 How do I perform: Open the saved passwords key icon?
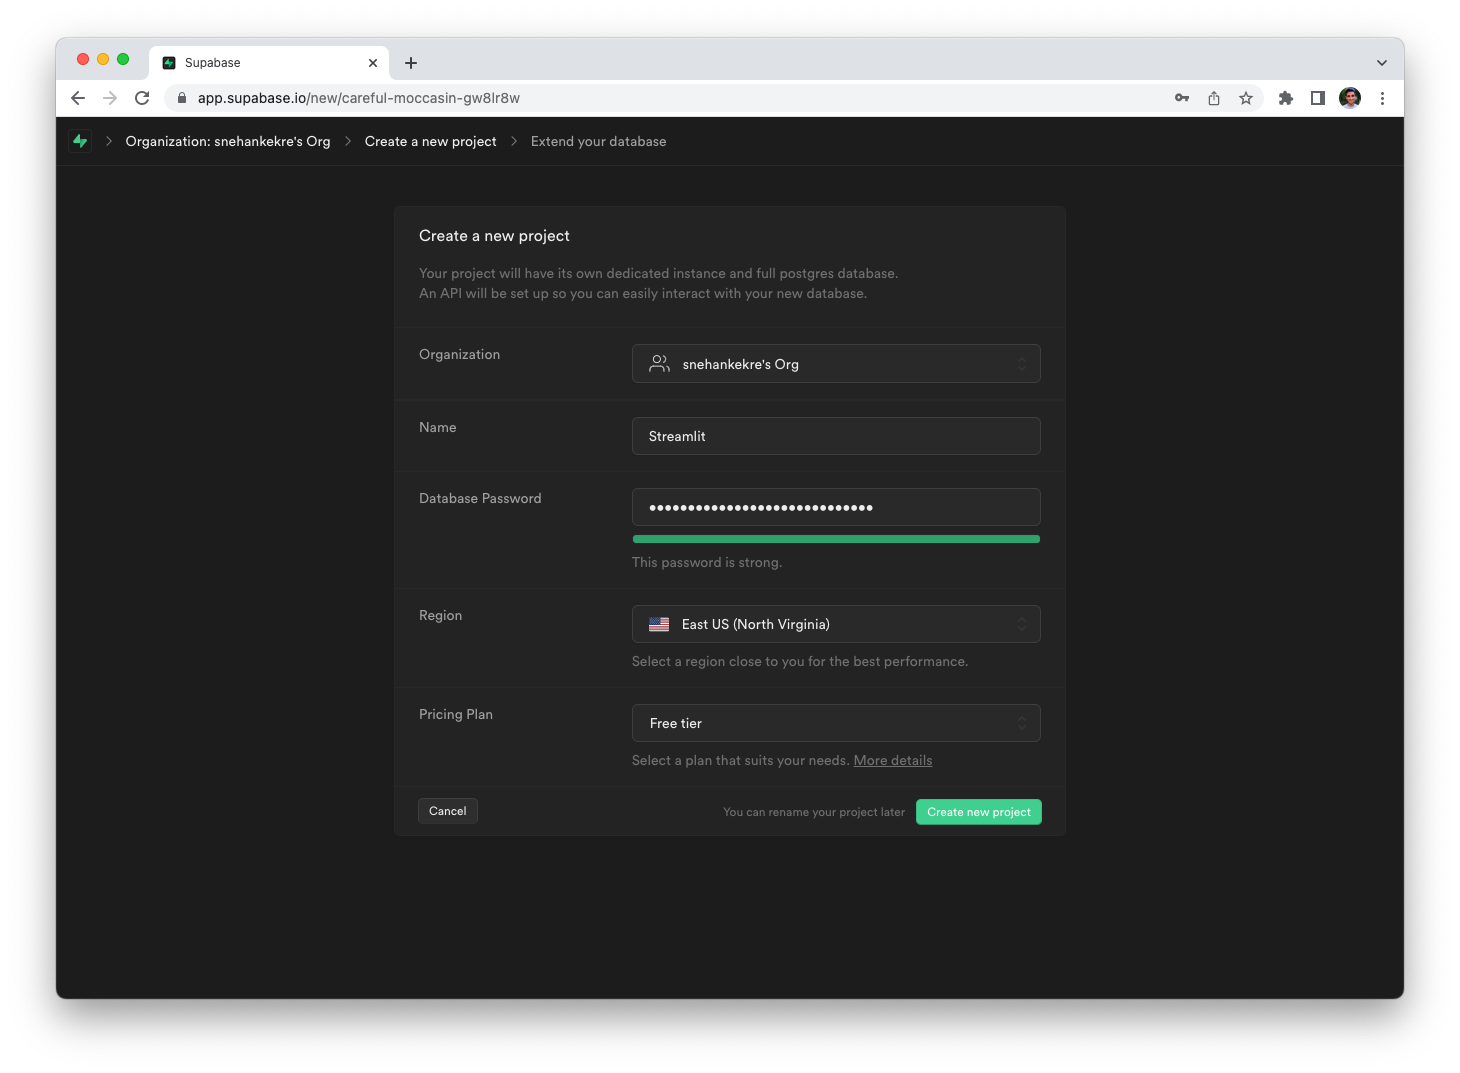1182,98
